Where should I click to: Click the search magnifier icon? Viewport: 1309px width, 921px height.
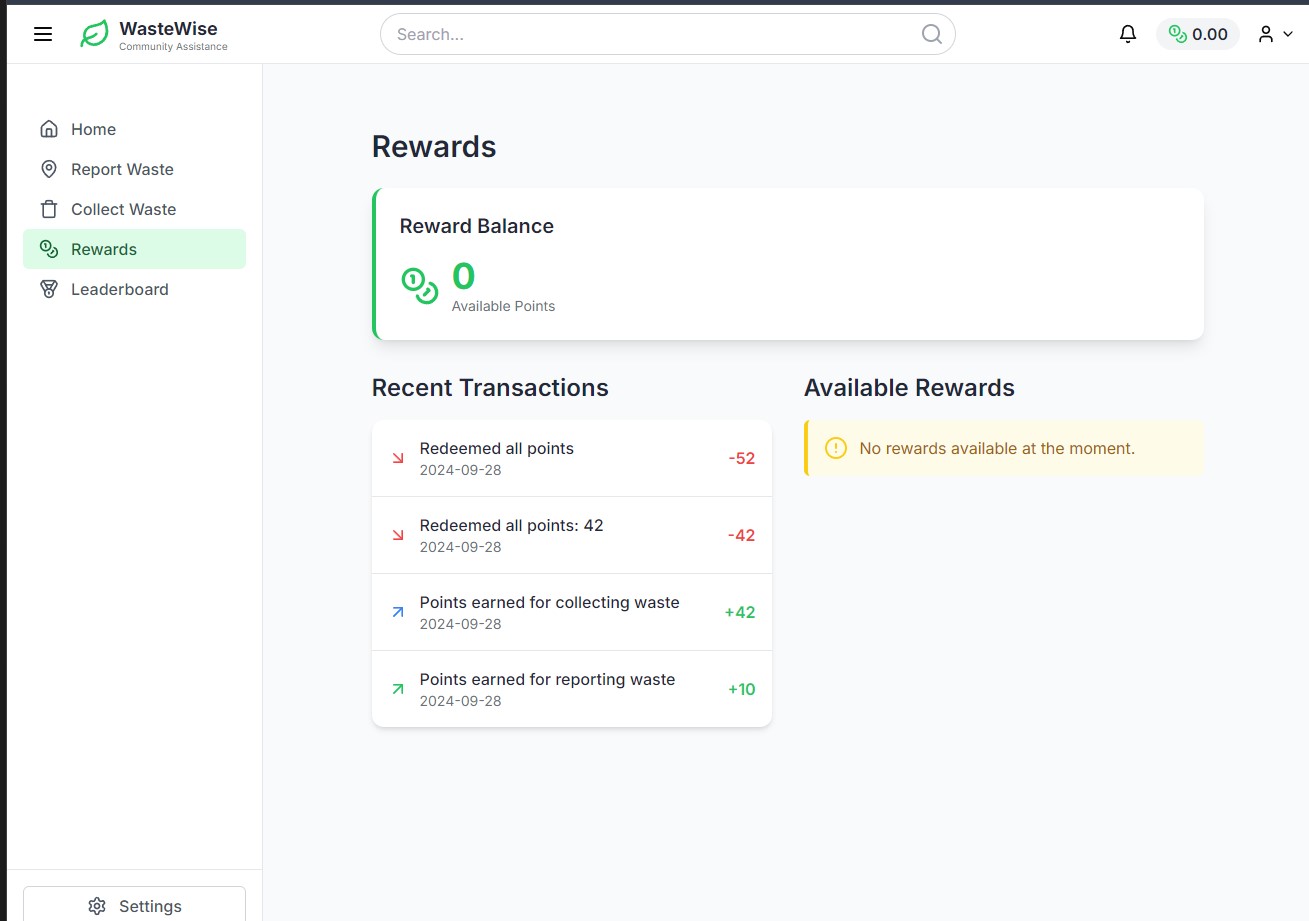click(x=931, y=33)
